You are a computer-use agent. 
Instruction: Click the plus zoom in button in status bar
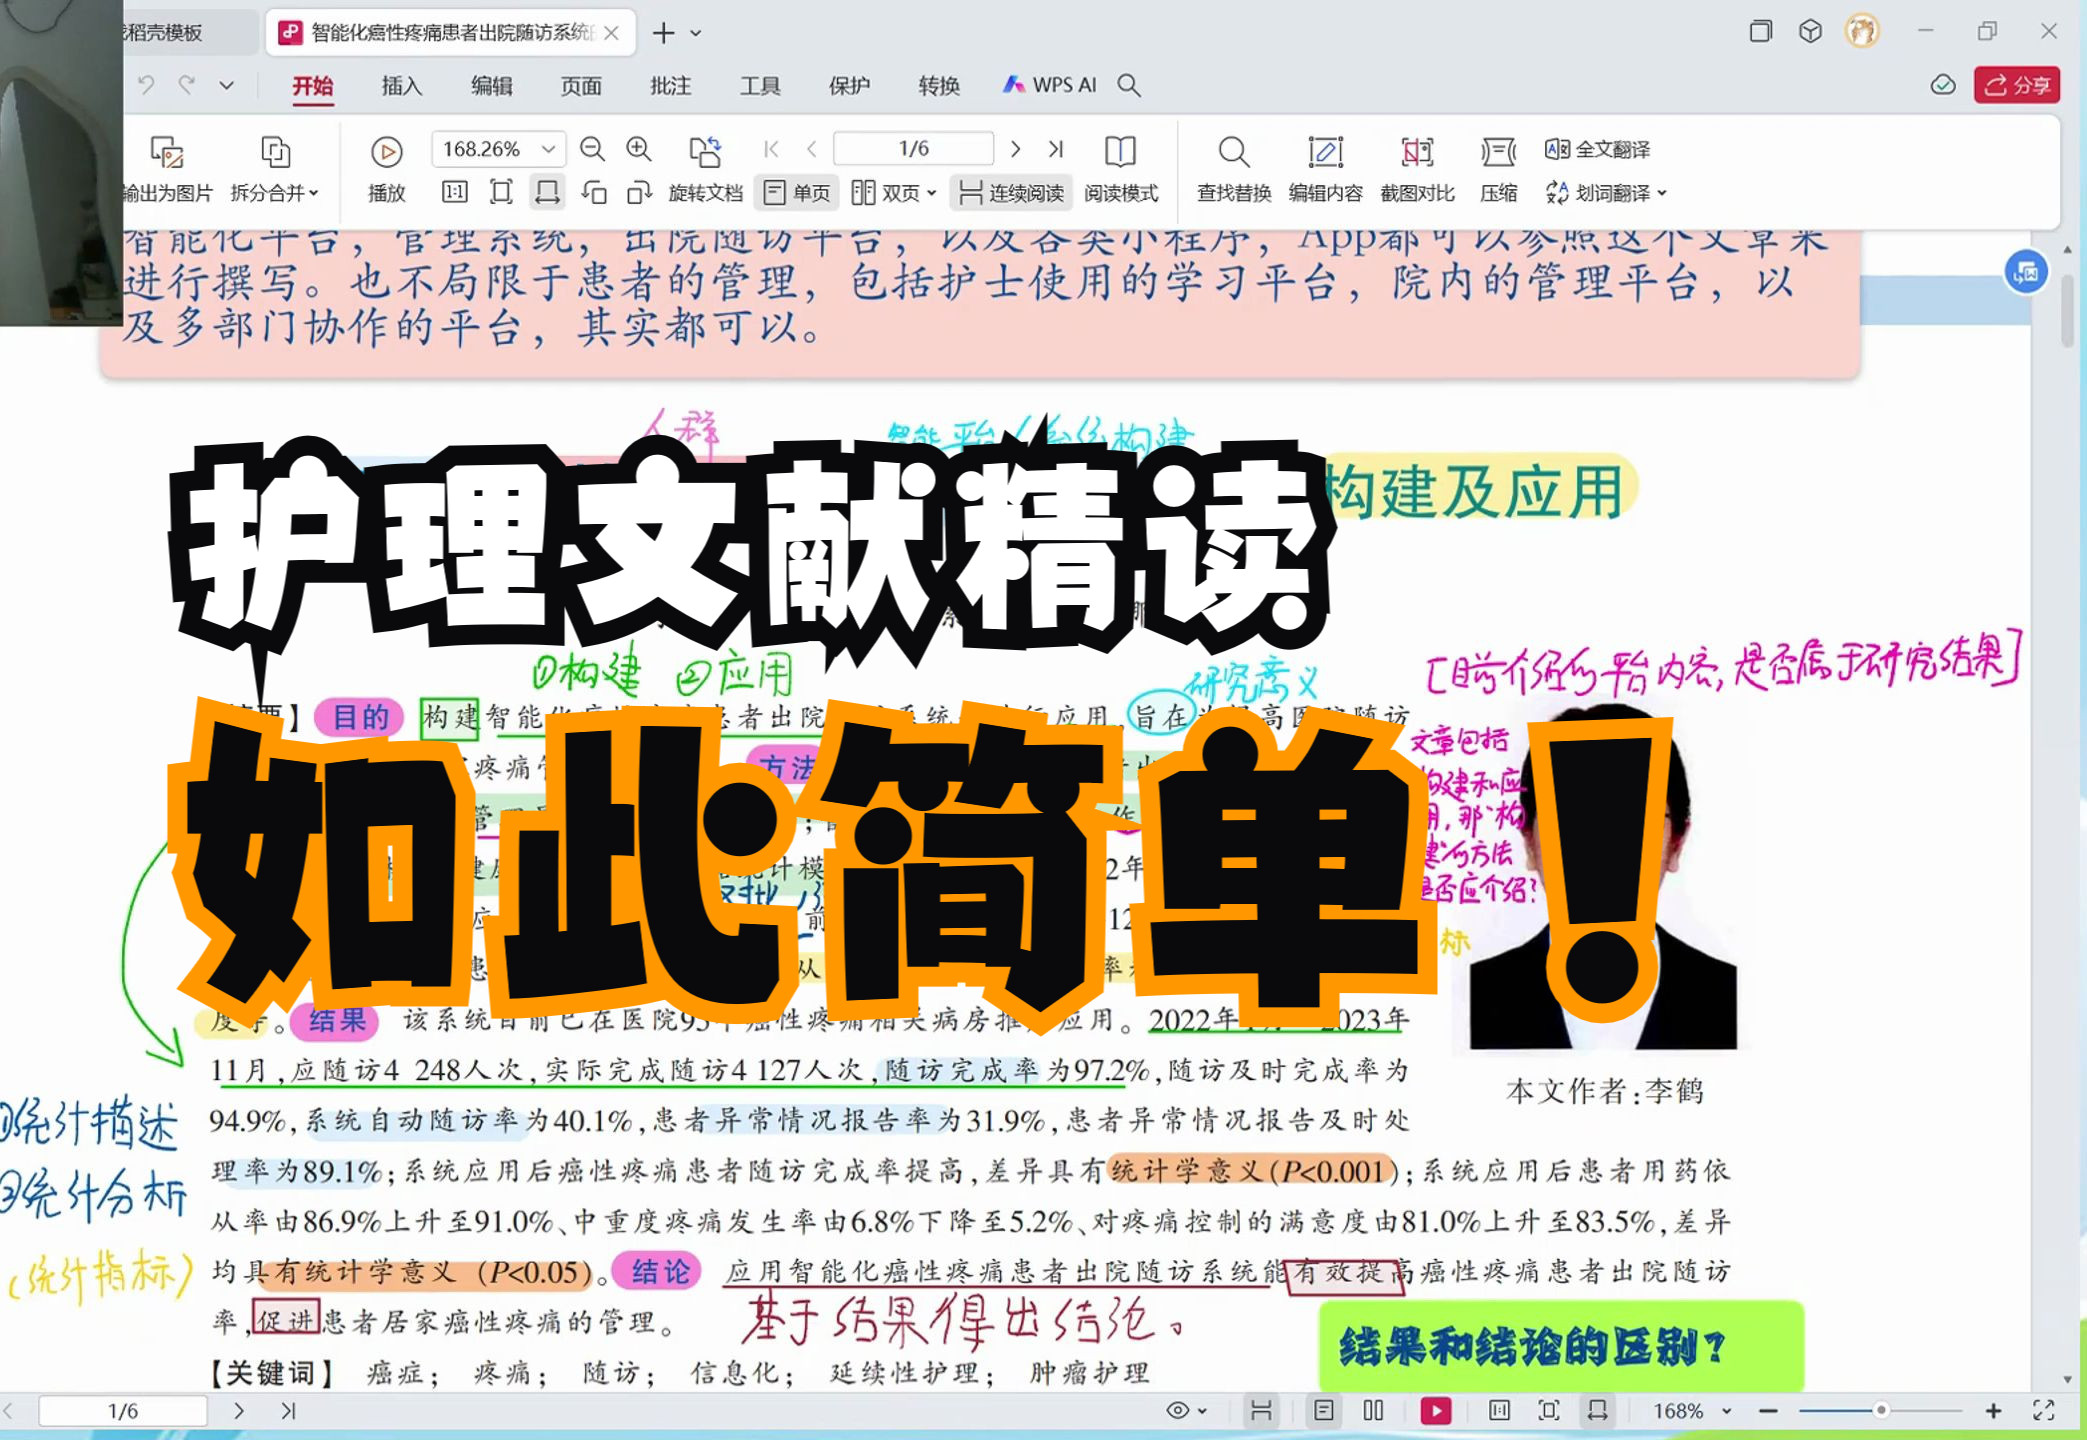click(x=1993, y=1411)
